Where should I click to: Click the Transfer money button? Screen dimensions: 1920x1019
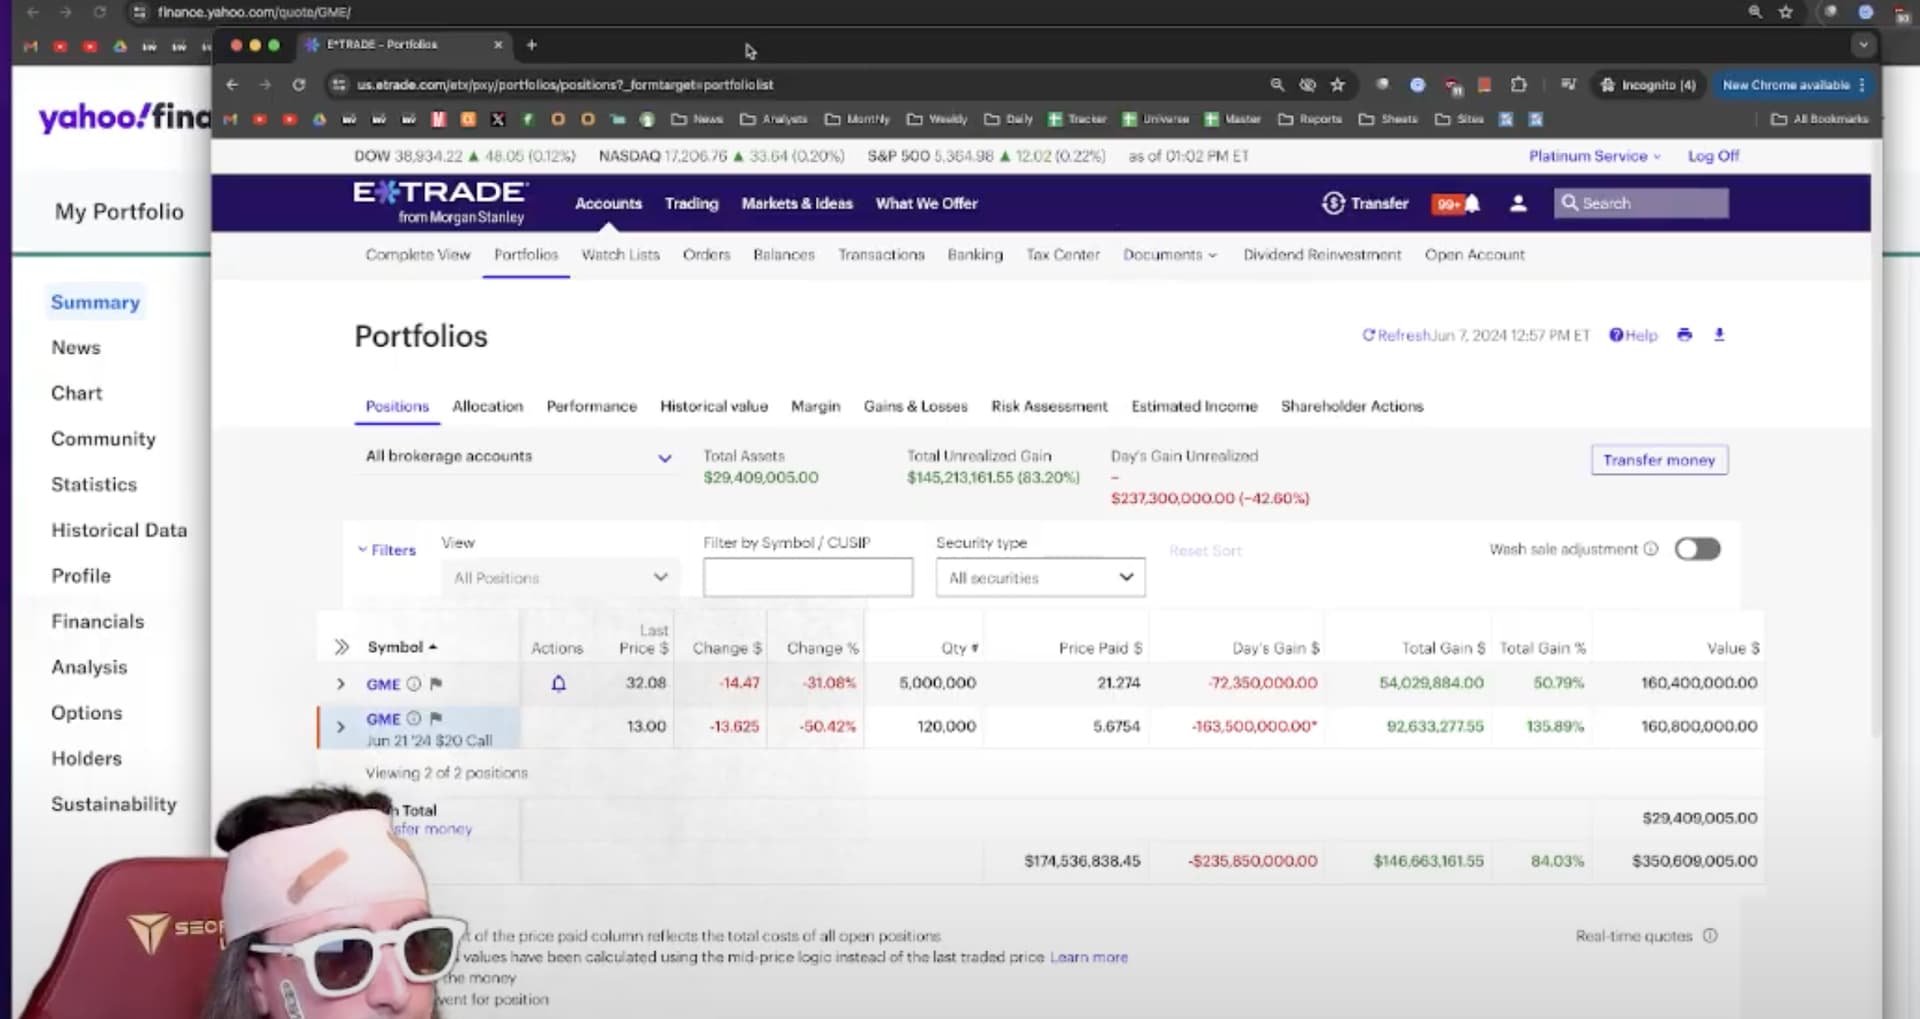pos(1659,460)
